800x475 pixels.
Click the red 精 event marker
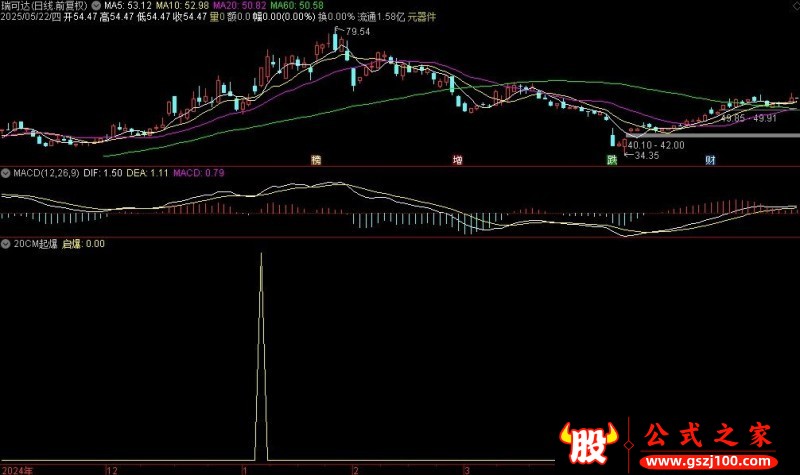coord(316,160)
